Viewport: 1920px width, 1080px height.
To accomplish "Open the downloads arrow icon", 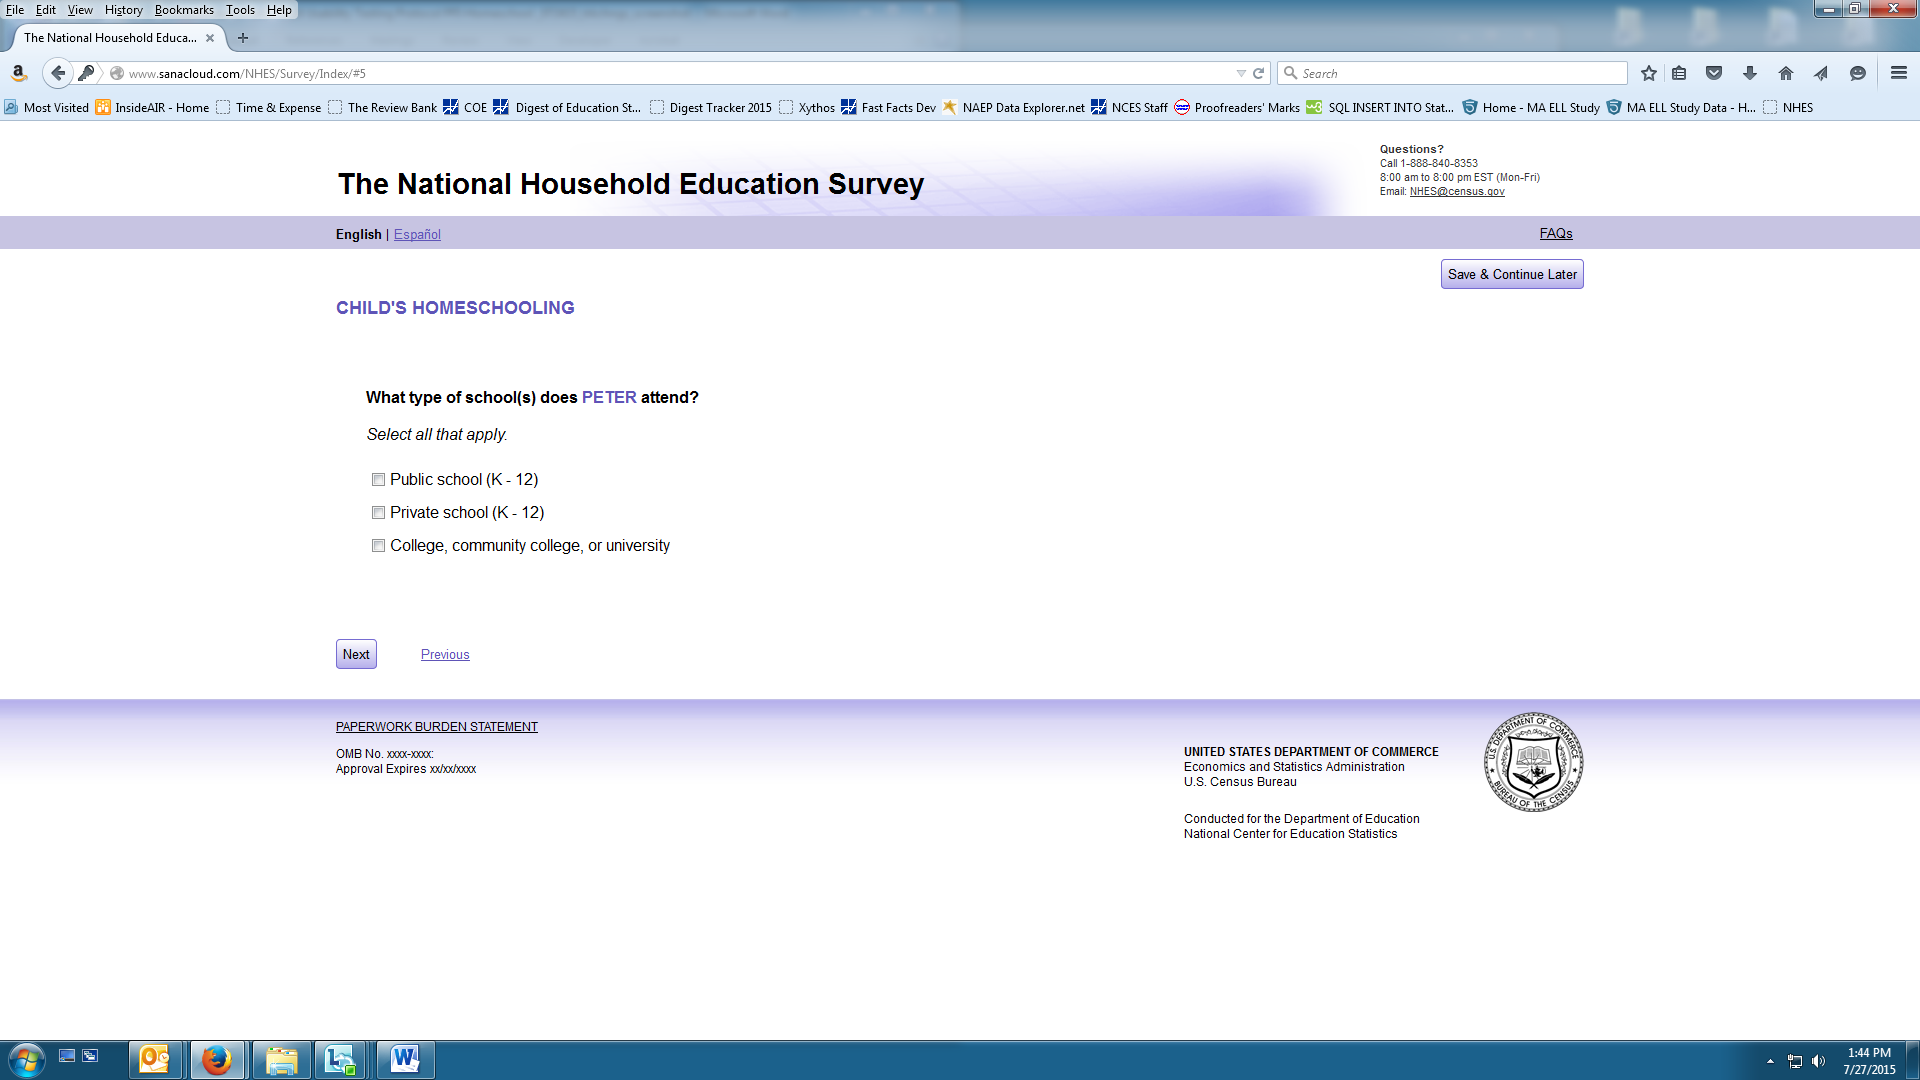I will pos(1749,73).
